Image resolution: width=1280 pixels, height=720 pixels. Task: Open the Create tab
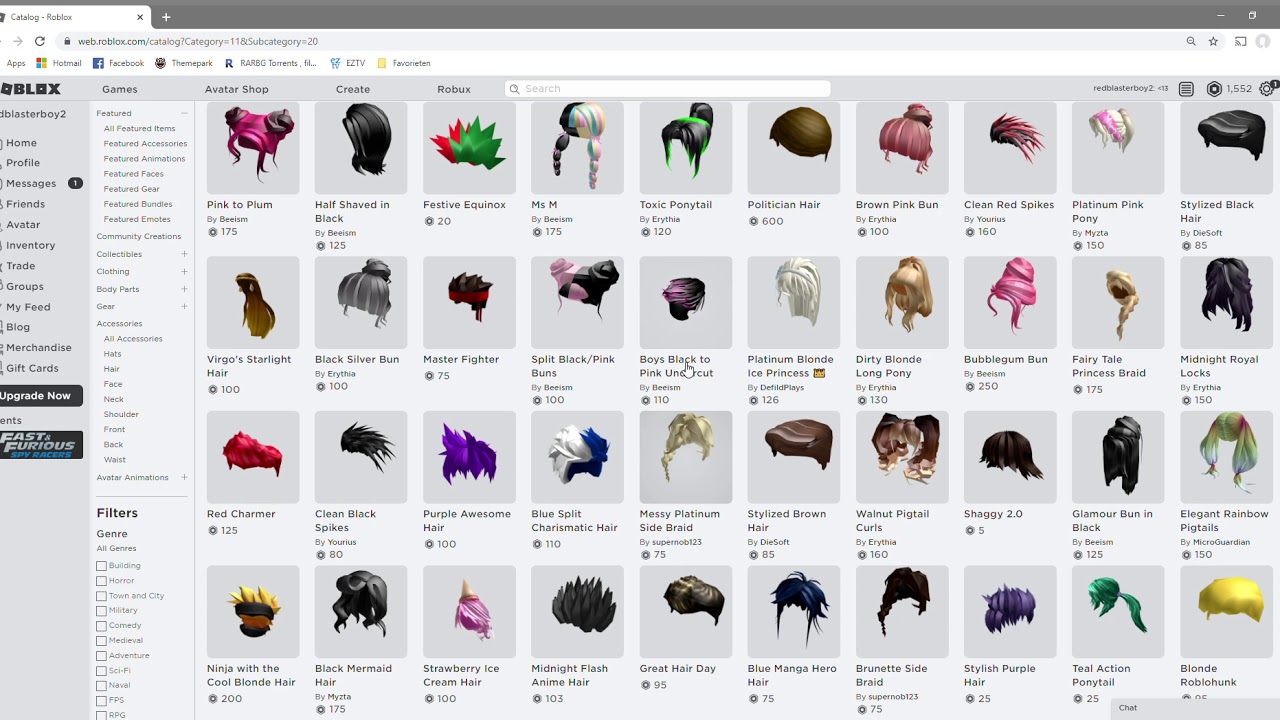[353, 89]
